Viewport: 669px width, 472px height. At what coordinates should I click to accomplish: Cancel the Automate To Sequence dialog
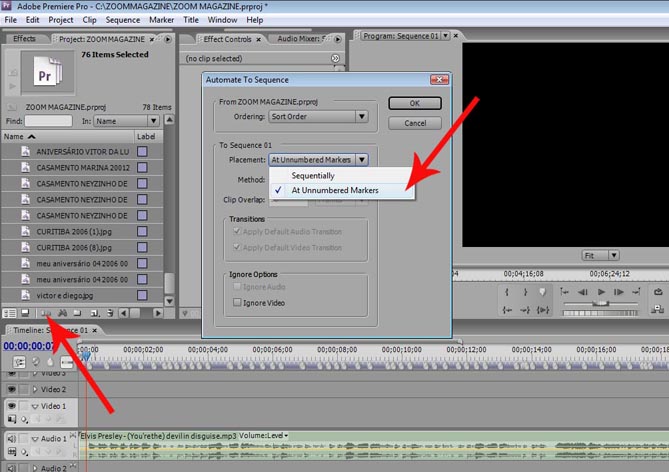[x=415, y=123]
